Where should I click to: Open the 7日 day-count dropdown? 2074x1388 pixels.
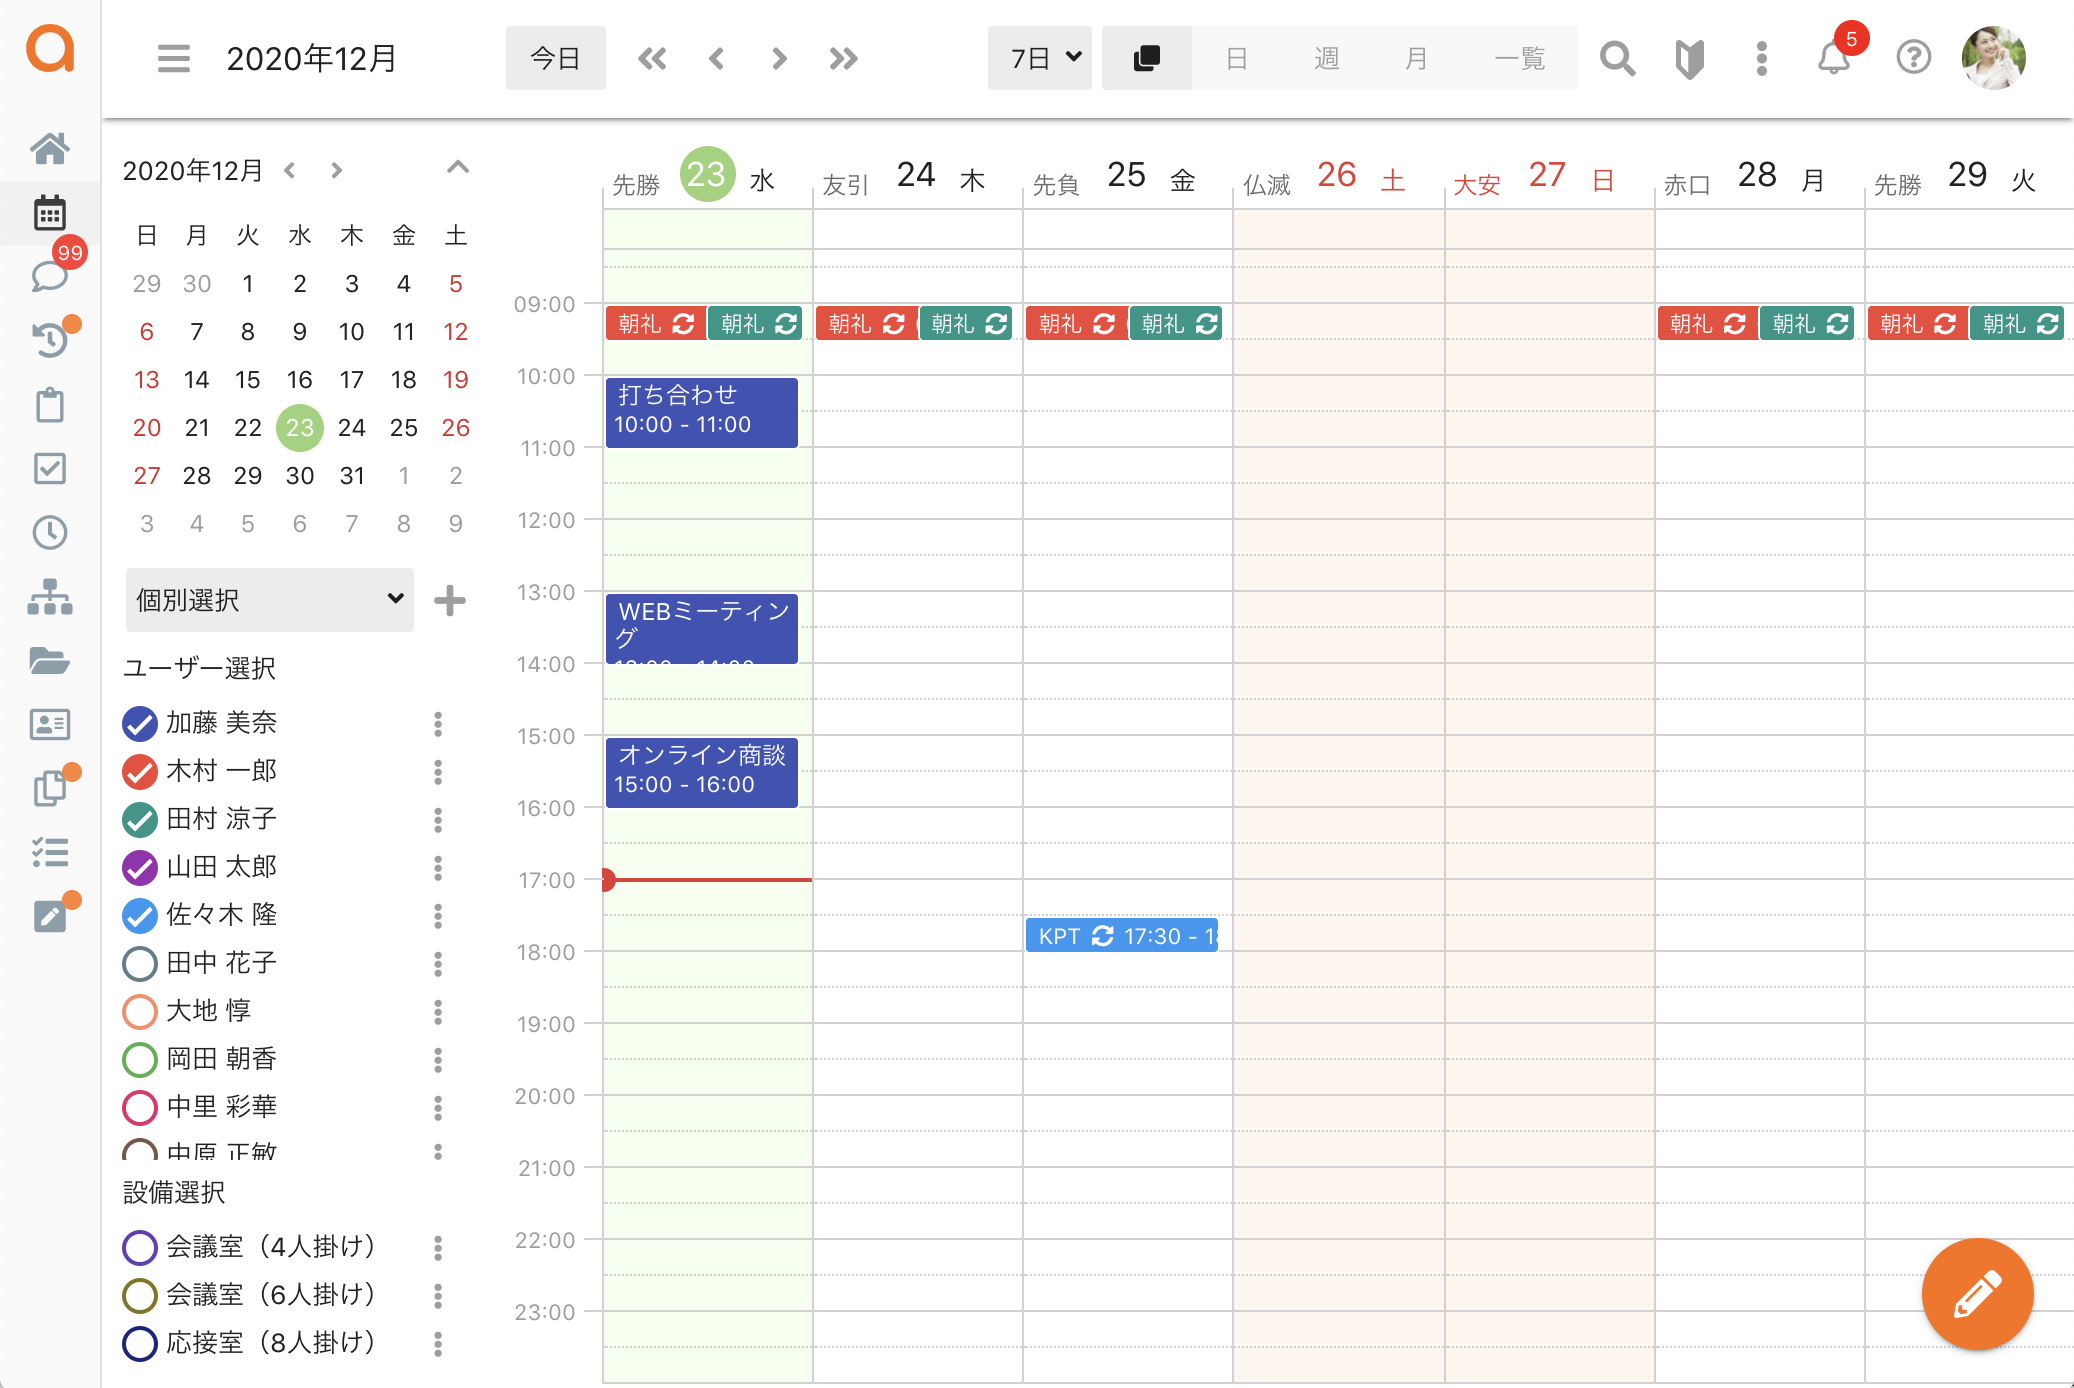click(x=1040, y=59)
